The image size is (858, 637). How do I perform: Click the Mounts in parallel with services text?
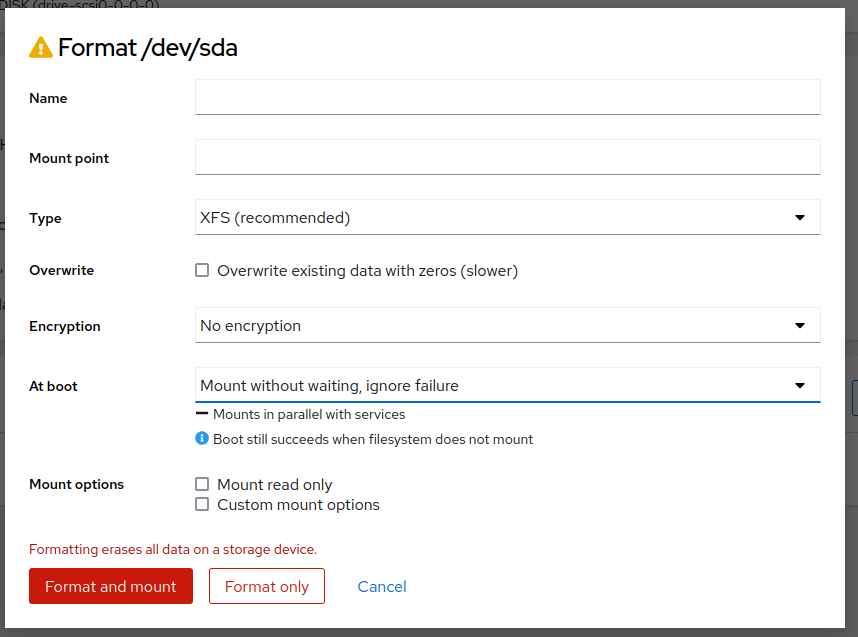[309, 414]
